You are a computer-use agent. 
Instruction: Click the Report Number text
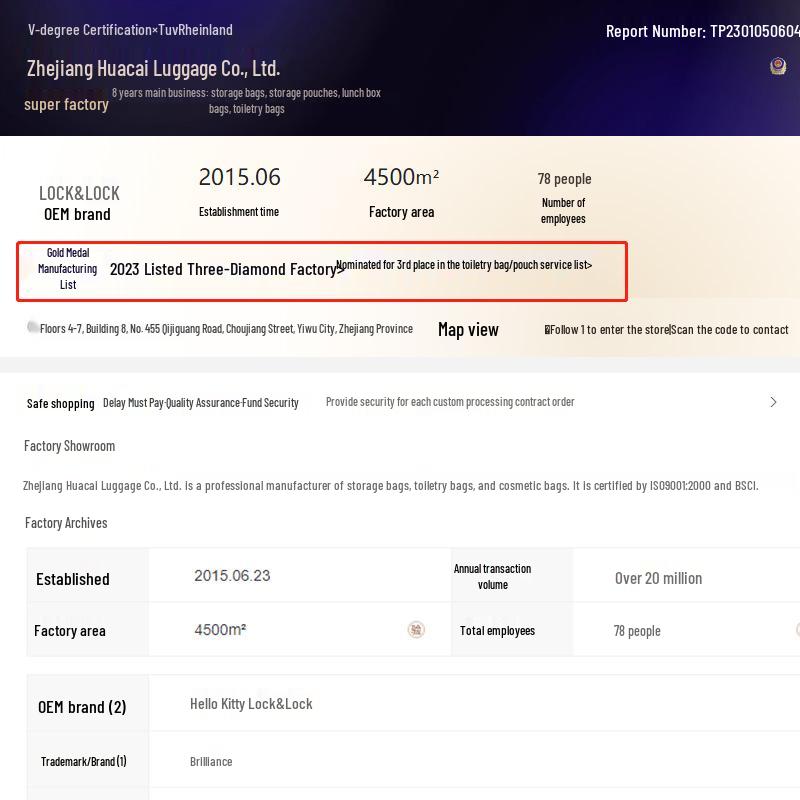click(x=702, y=31)
